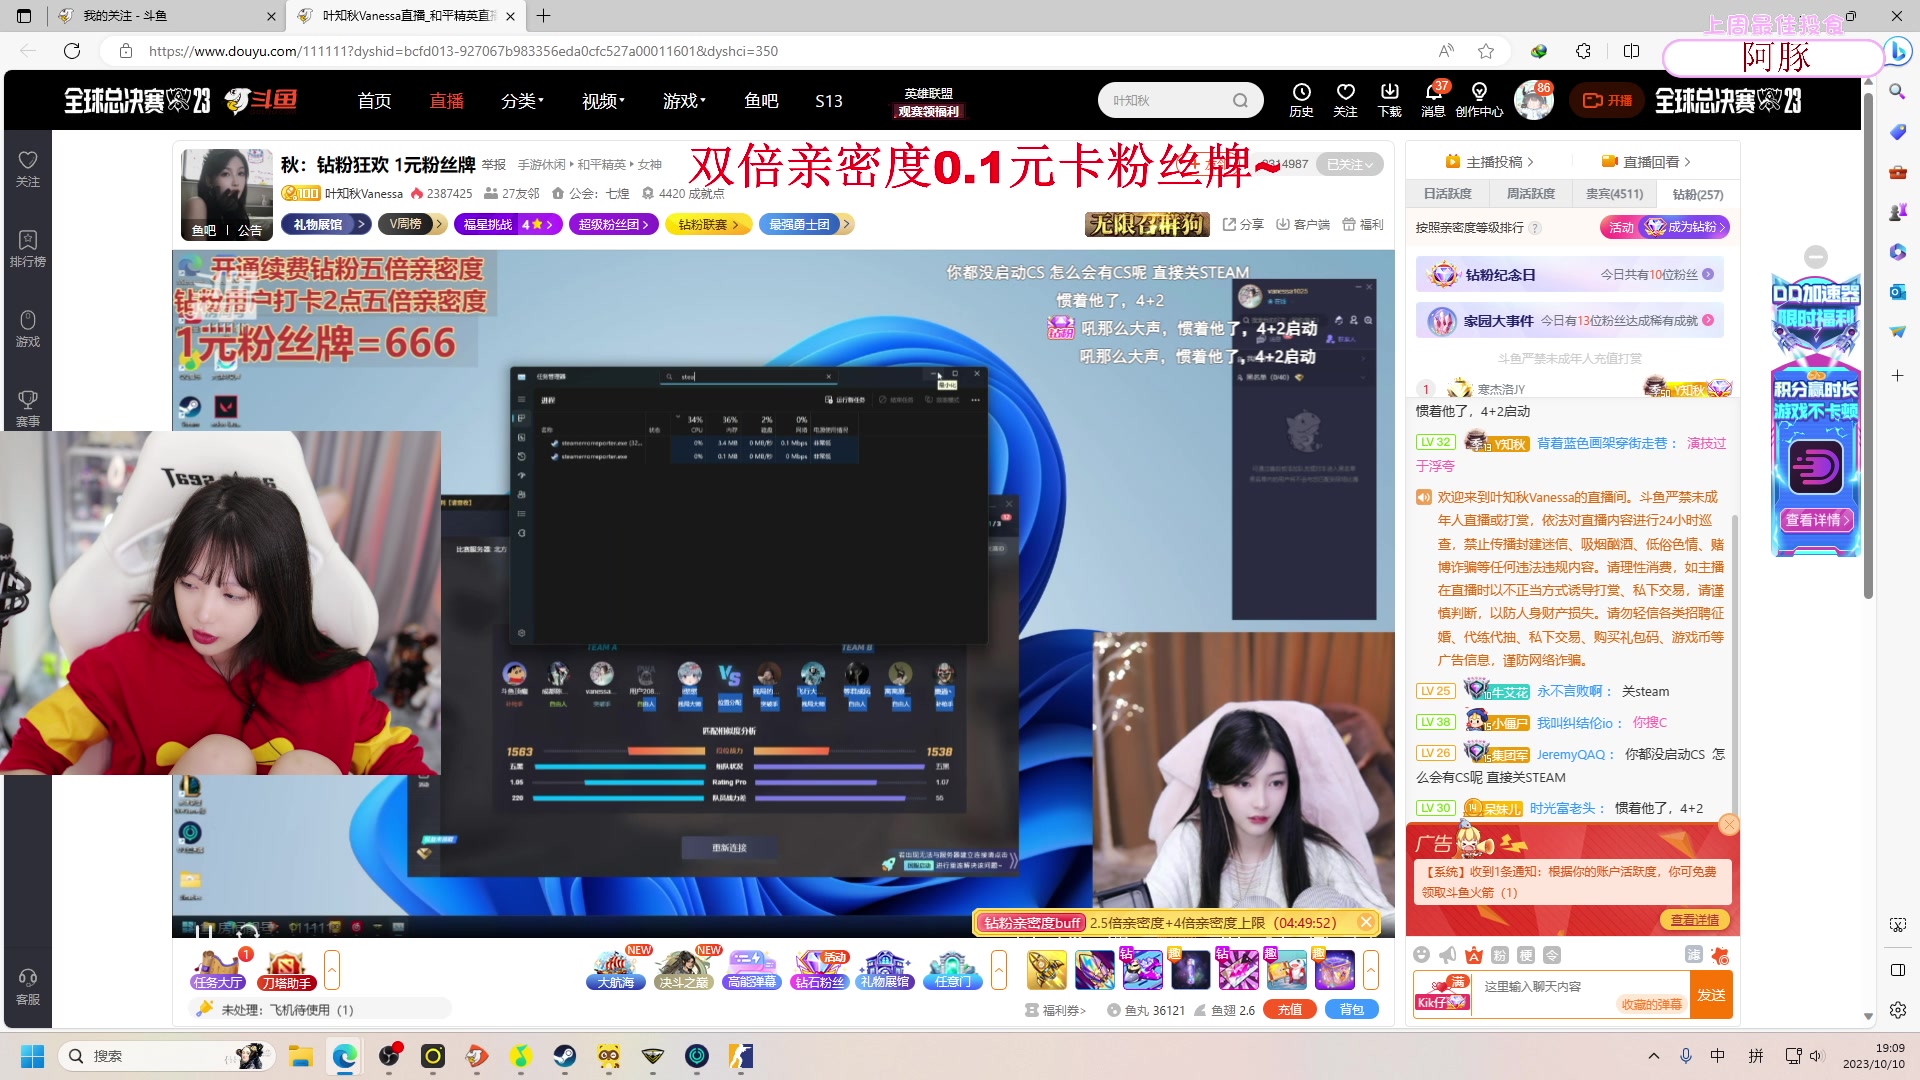This screenshot has width=1920, height=1080.
Task: Click 分享 share icon above player
Action: 1243,225
